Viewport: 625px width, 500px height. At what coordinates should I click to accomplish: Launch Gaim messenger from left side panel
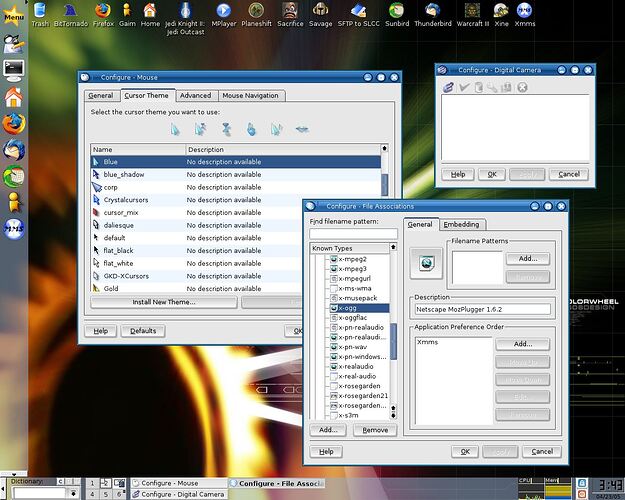(x=14, y=202)
